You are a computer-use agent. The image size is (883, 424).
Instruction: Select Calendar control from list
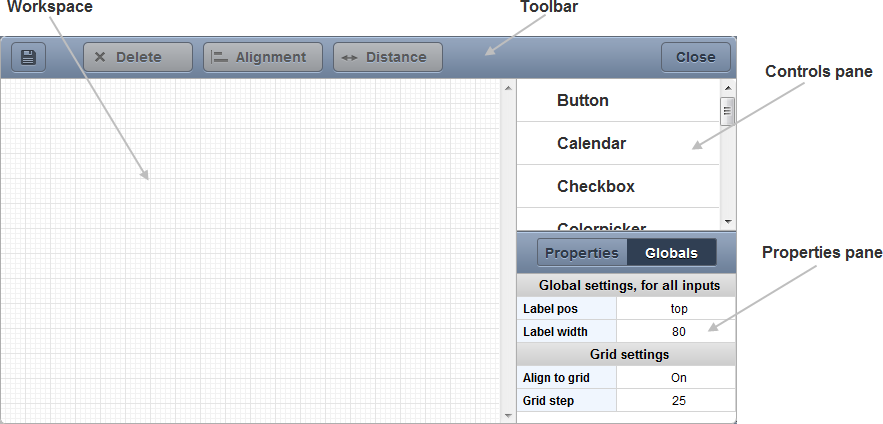pos(618,143)
